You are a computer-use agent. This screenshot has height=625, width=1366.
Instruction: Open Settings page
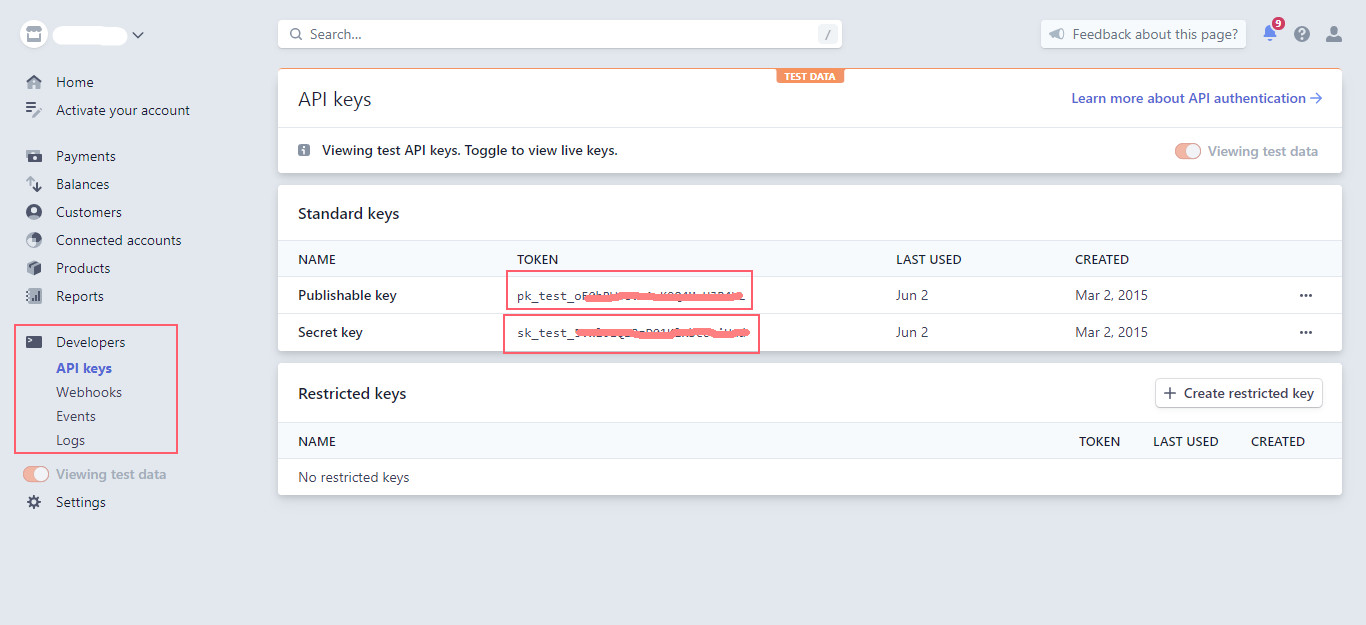pos(81,502)
